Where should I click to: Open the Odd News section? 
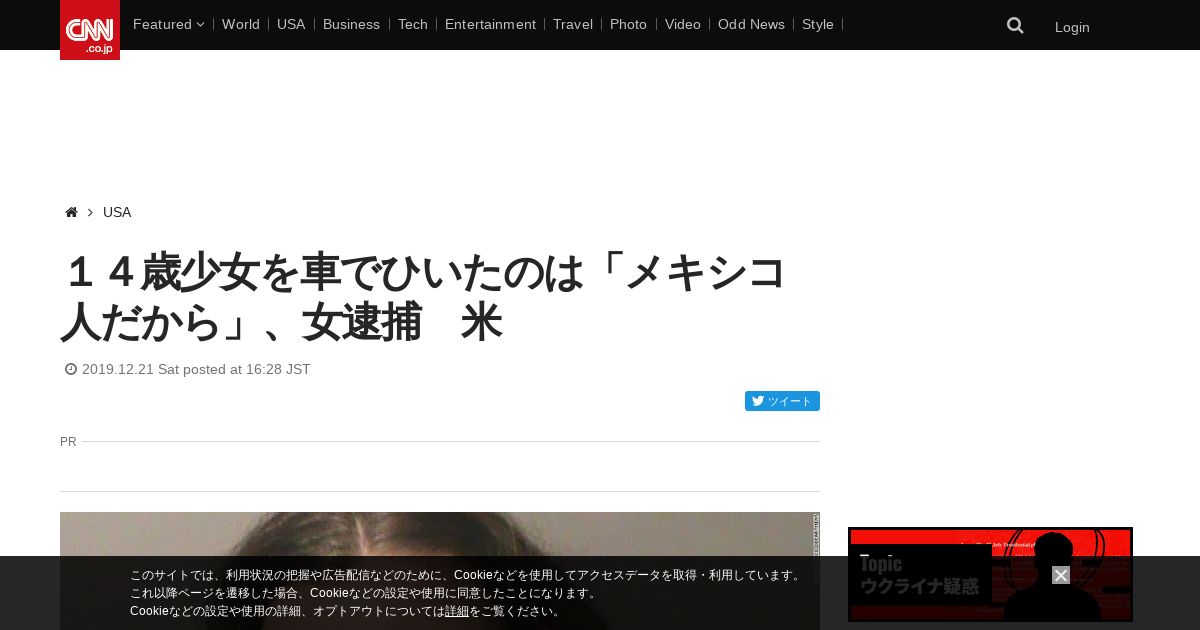(x=751, y=24)
